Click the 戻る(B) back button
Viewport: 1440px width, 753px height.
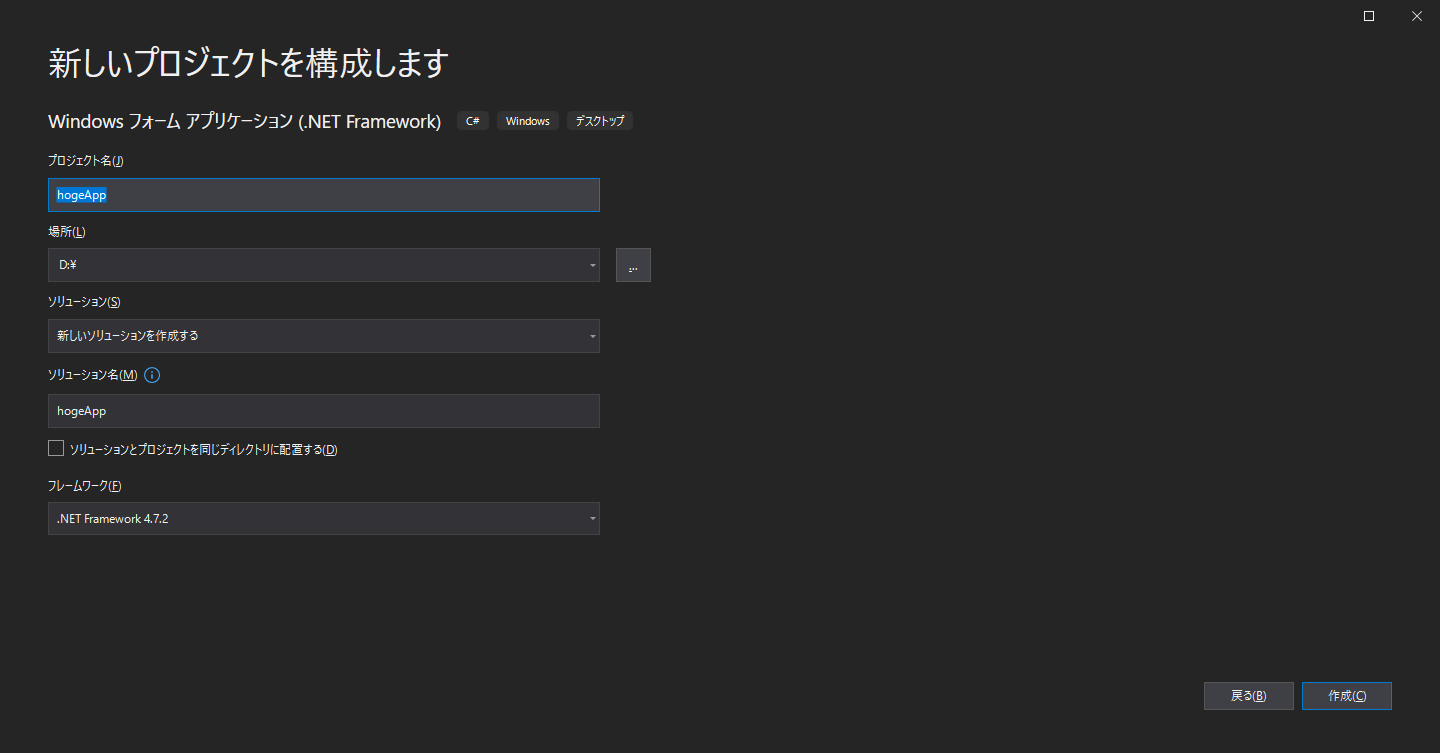click(x=1248, y=696)
